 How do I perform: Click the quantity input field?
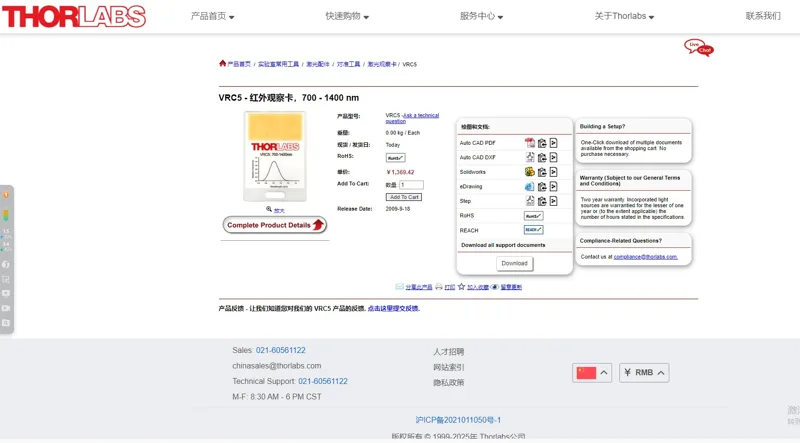(412, 185)
